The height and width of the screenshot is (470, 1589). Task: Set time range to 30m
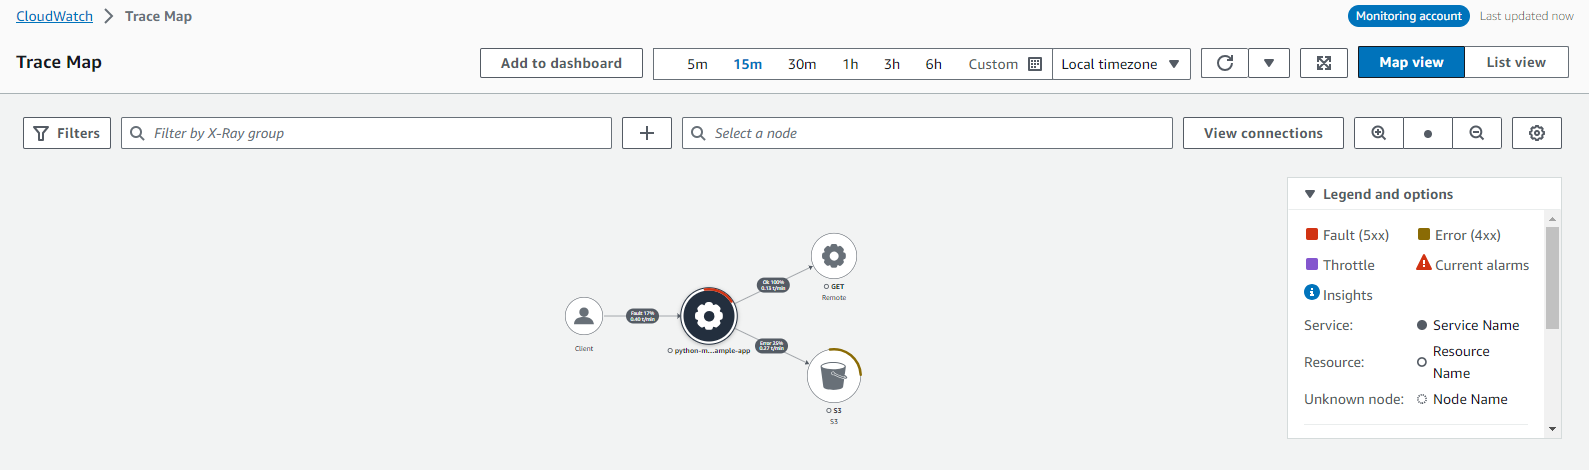coord(802,64)
